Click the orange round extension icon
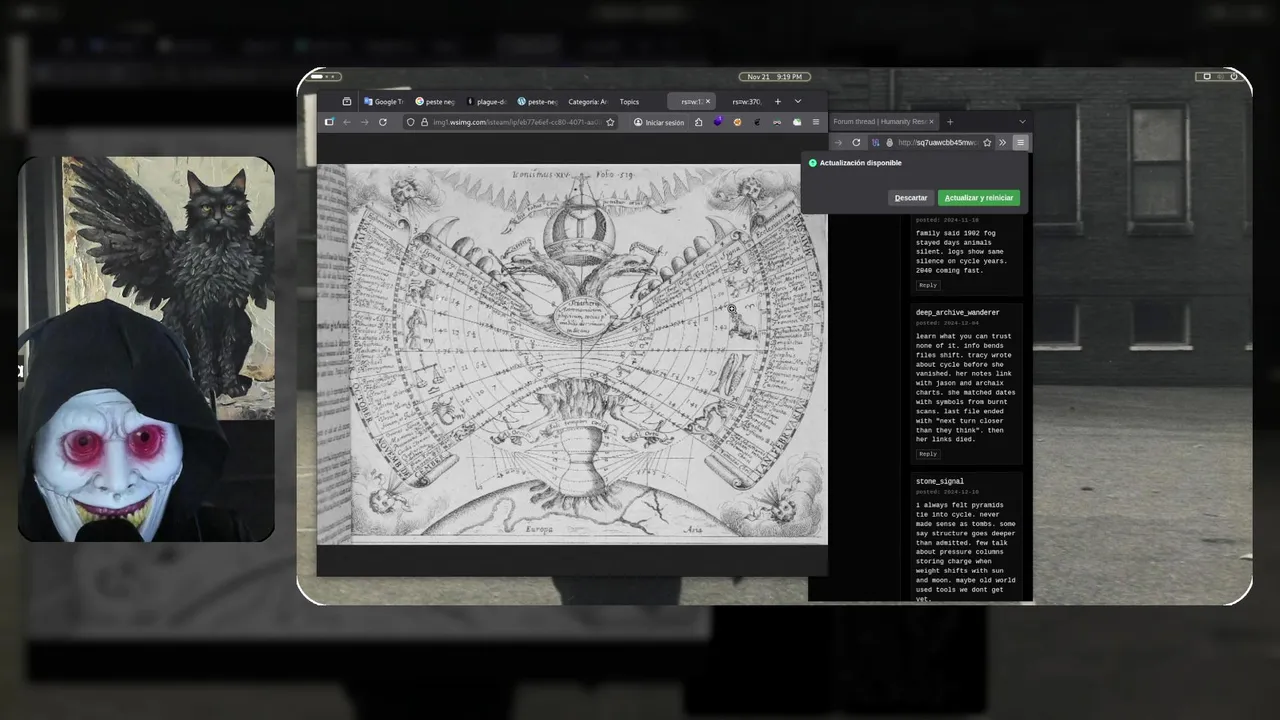The height and width of the screenshot is (720, 1280). [x=737, y=122]
